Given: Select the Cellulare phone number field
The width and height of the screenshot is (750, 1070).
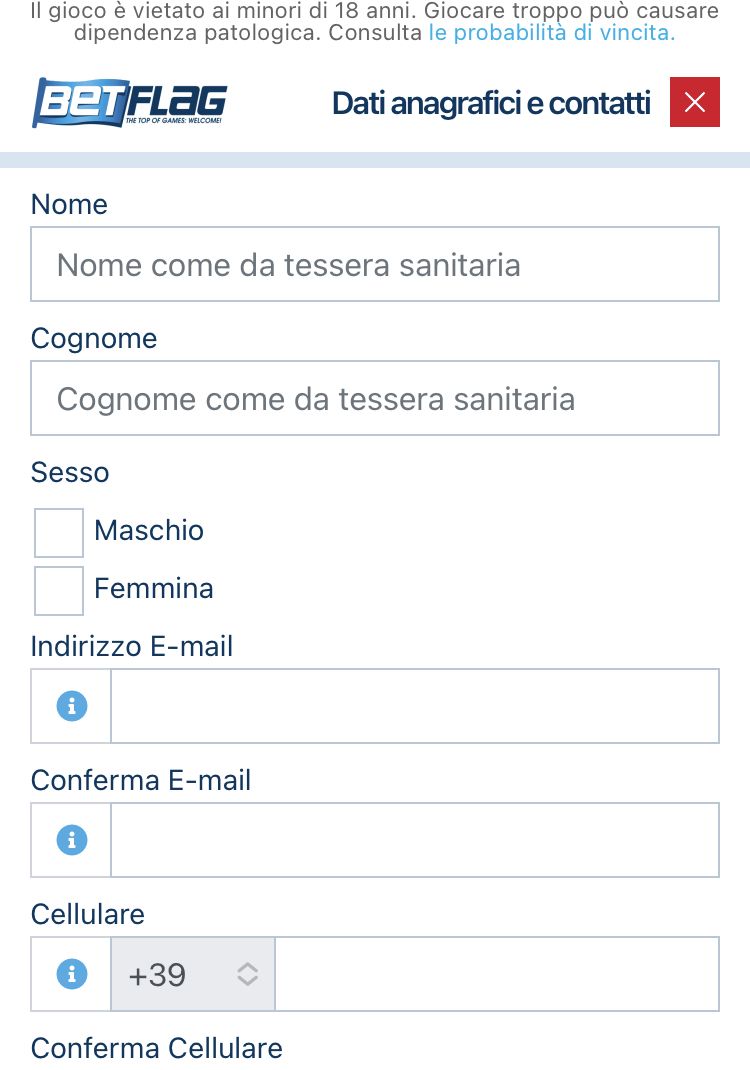Looking at the screenshot, I should click(497, 974).
